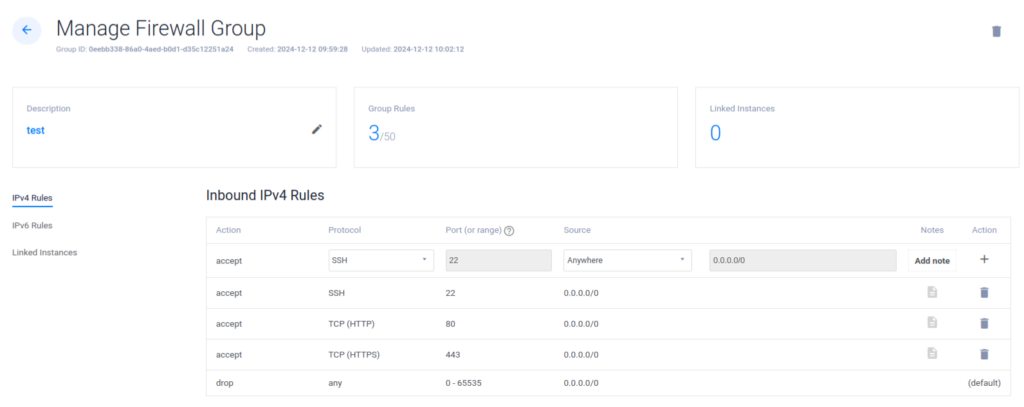Click the port input field showing 22
This screenshot has height=407, width=1024.
point(497,260)
